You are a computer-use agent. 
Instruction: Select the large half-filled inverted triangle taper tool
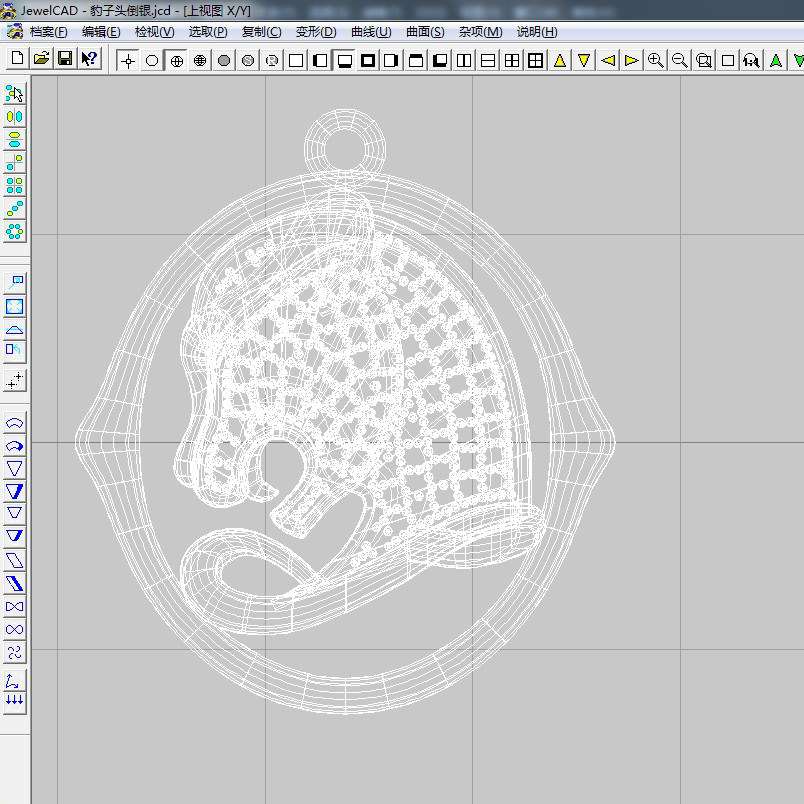point(14,491)
